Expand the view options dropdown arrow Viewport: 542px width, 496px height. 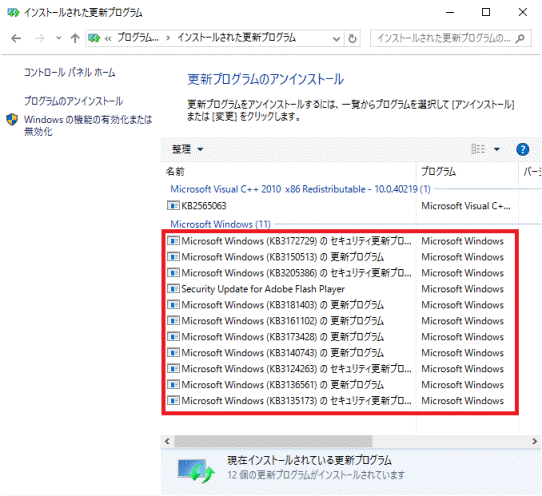497,149
